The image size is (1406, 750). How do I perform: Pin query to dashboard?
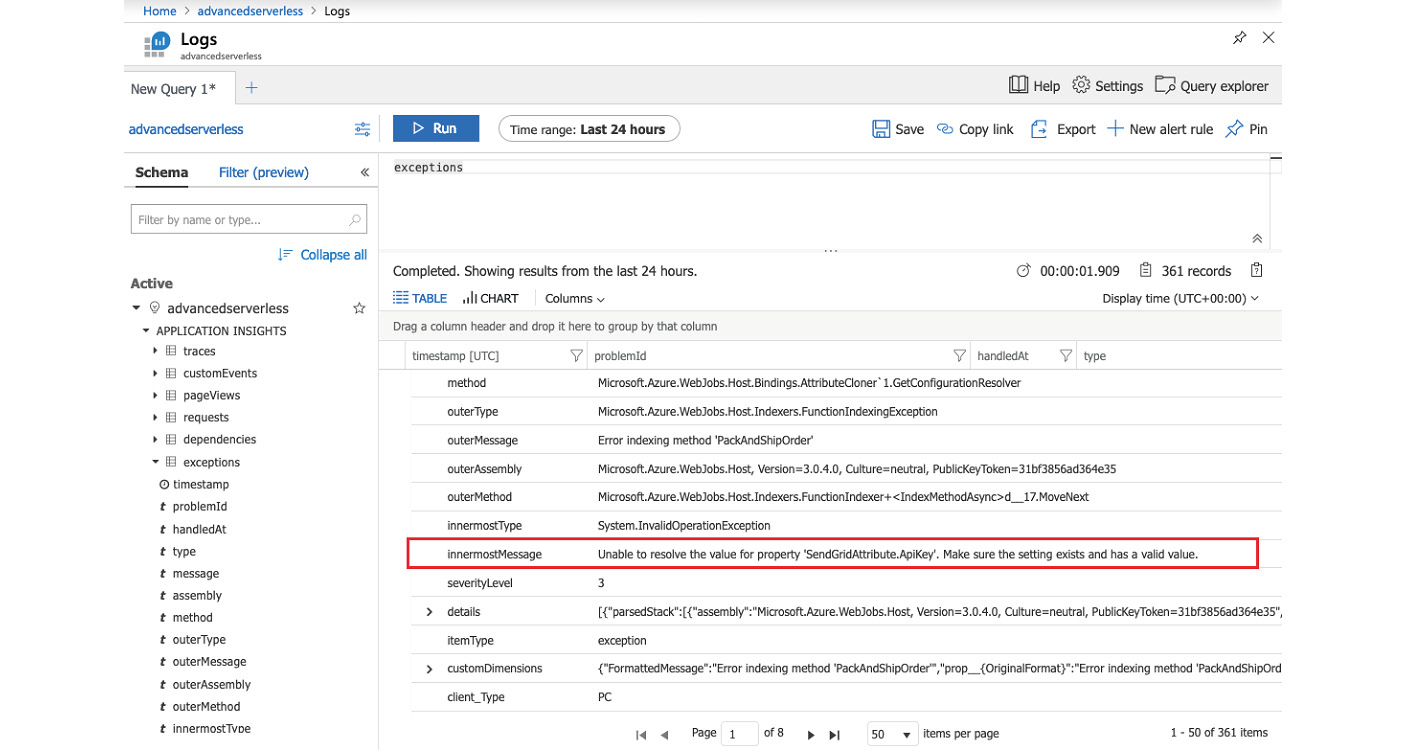pos(1246,129)
